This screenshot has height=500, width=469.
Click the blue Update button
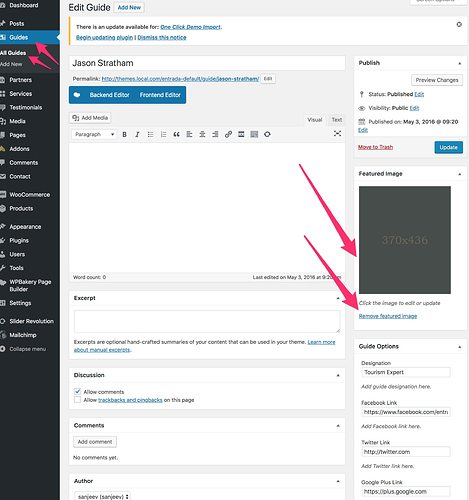[x=449, y=147]
